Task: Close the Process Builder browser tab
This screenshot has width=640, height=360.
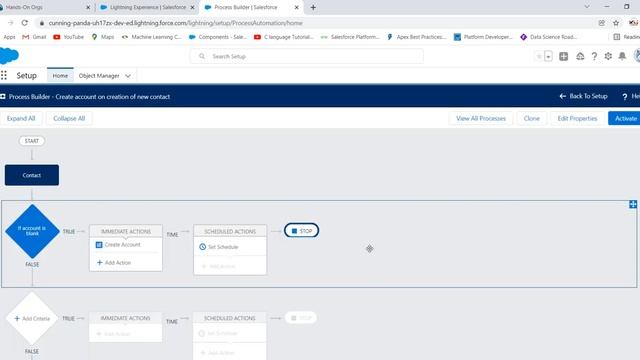Action: click(x=297, y=7)
